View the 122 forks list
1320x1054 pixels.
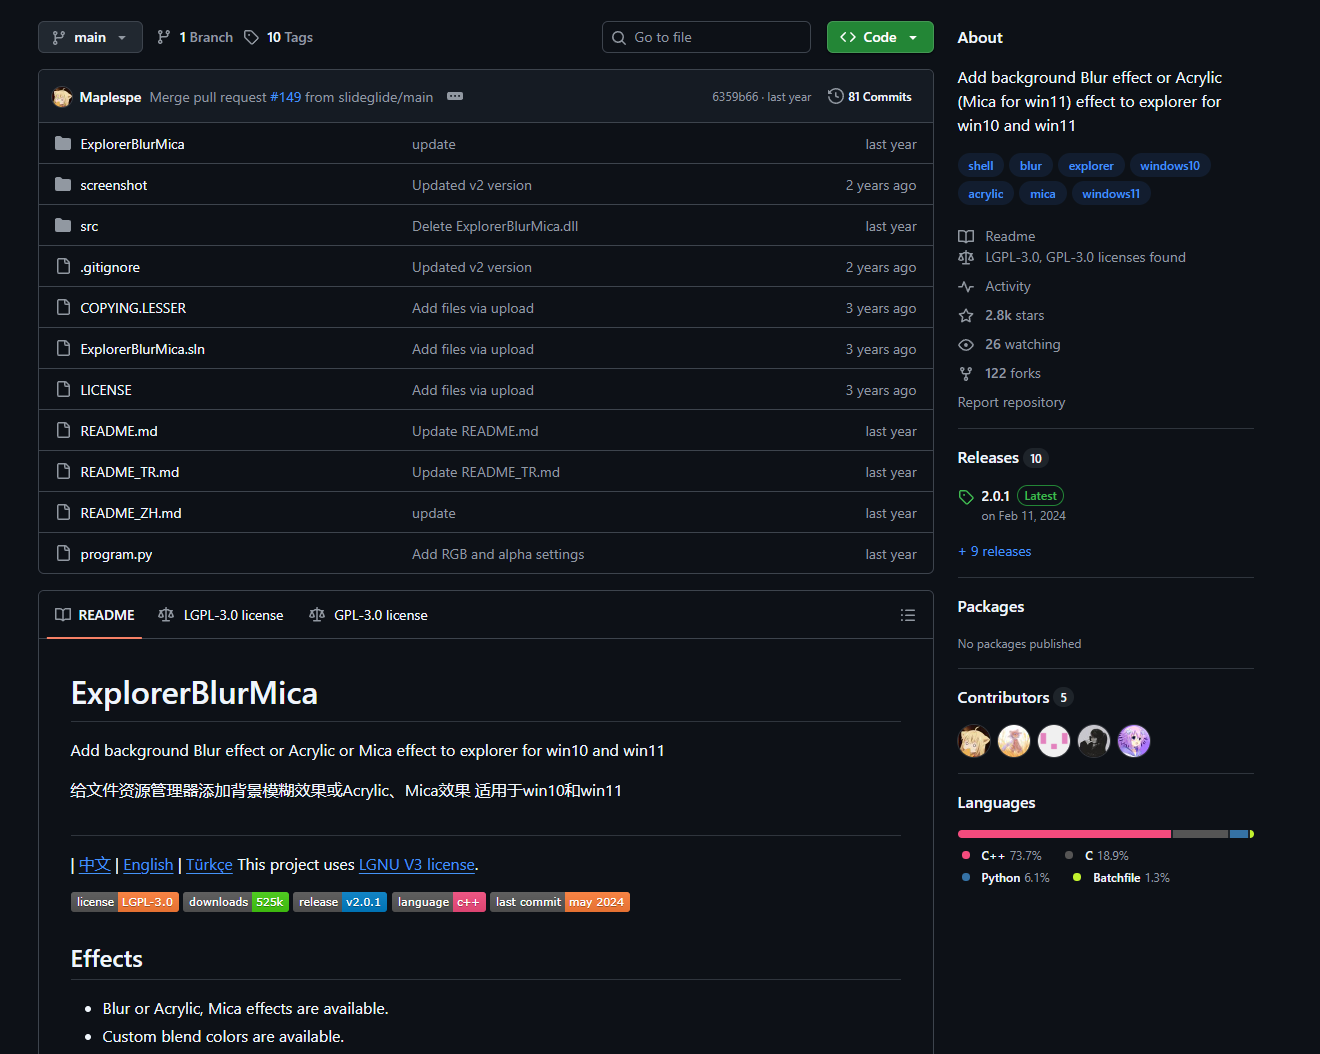[x=1000, y=373]
